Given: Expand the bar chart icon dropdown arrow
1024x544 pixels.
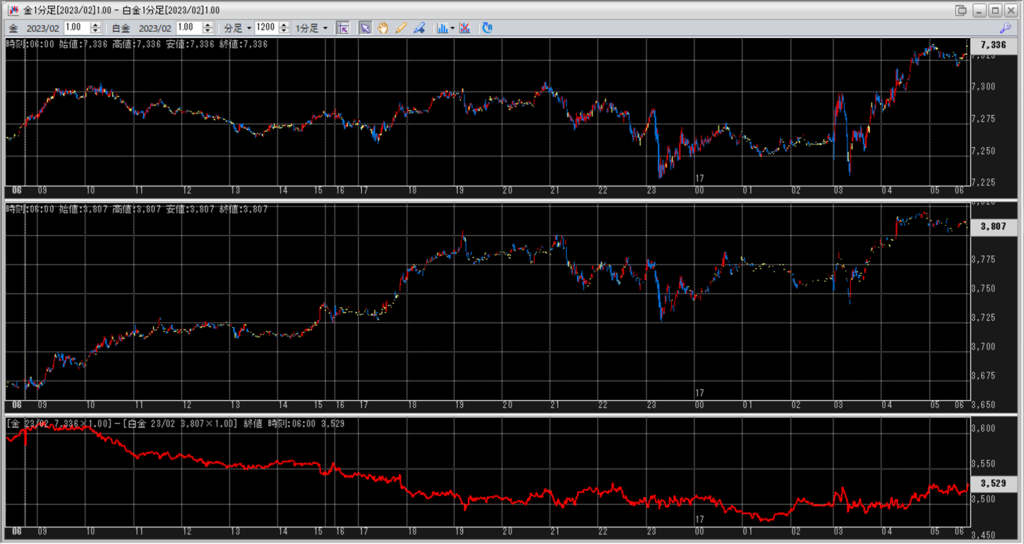Looking at the screenshot, I should click(x=453, y=28).
